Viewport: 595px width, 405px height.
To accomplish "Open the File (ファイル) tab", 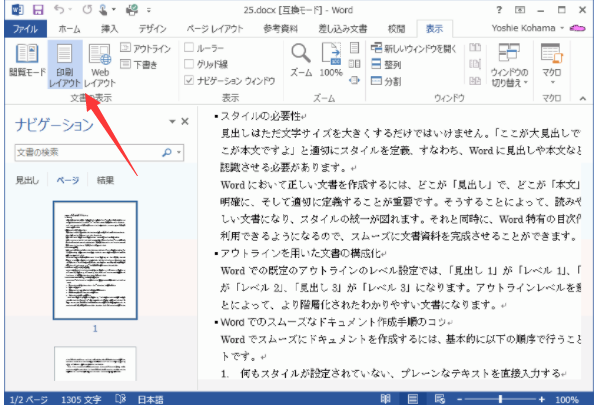I will tap(26, 29).
